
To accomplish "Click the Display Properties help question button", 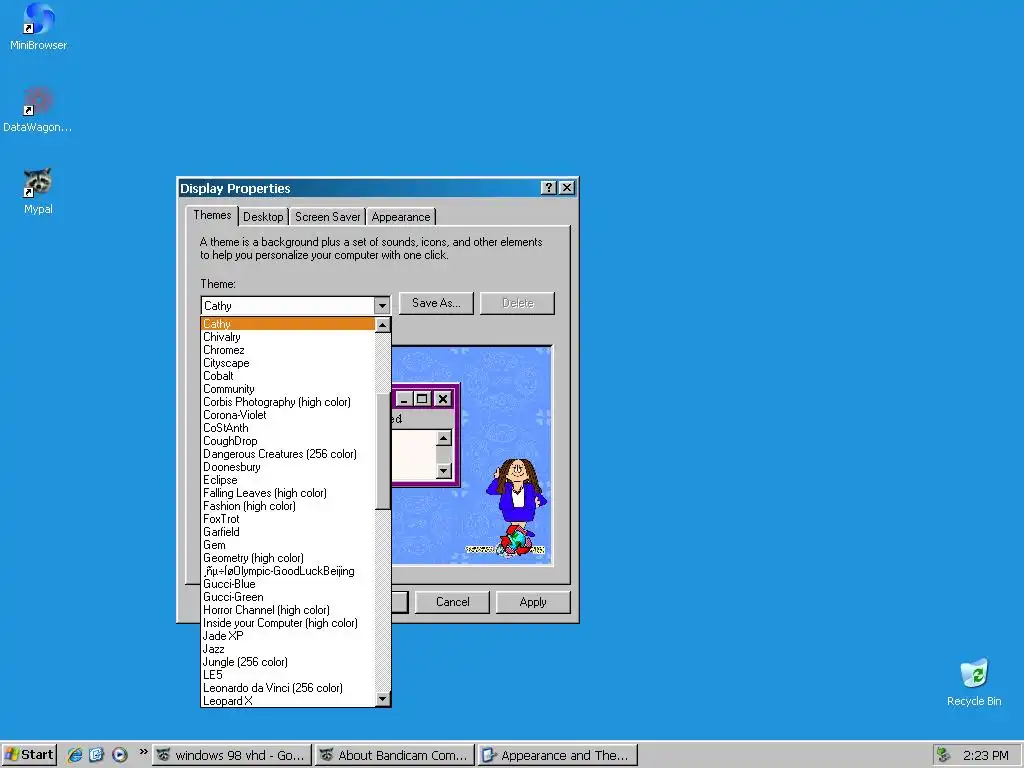I will (x=549, y=188).
